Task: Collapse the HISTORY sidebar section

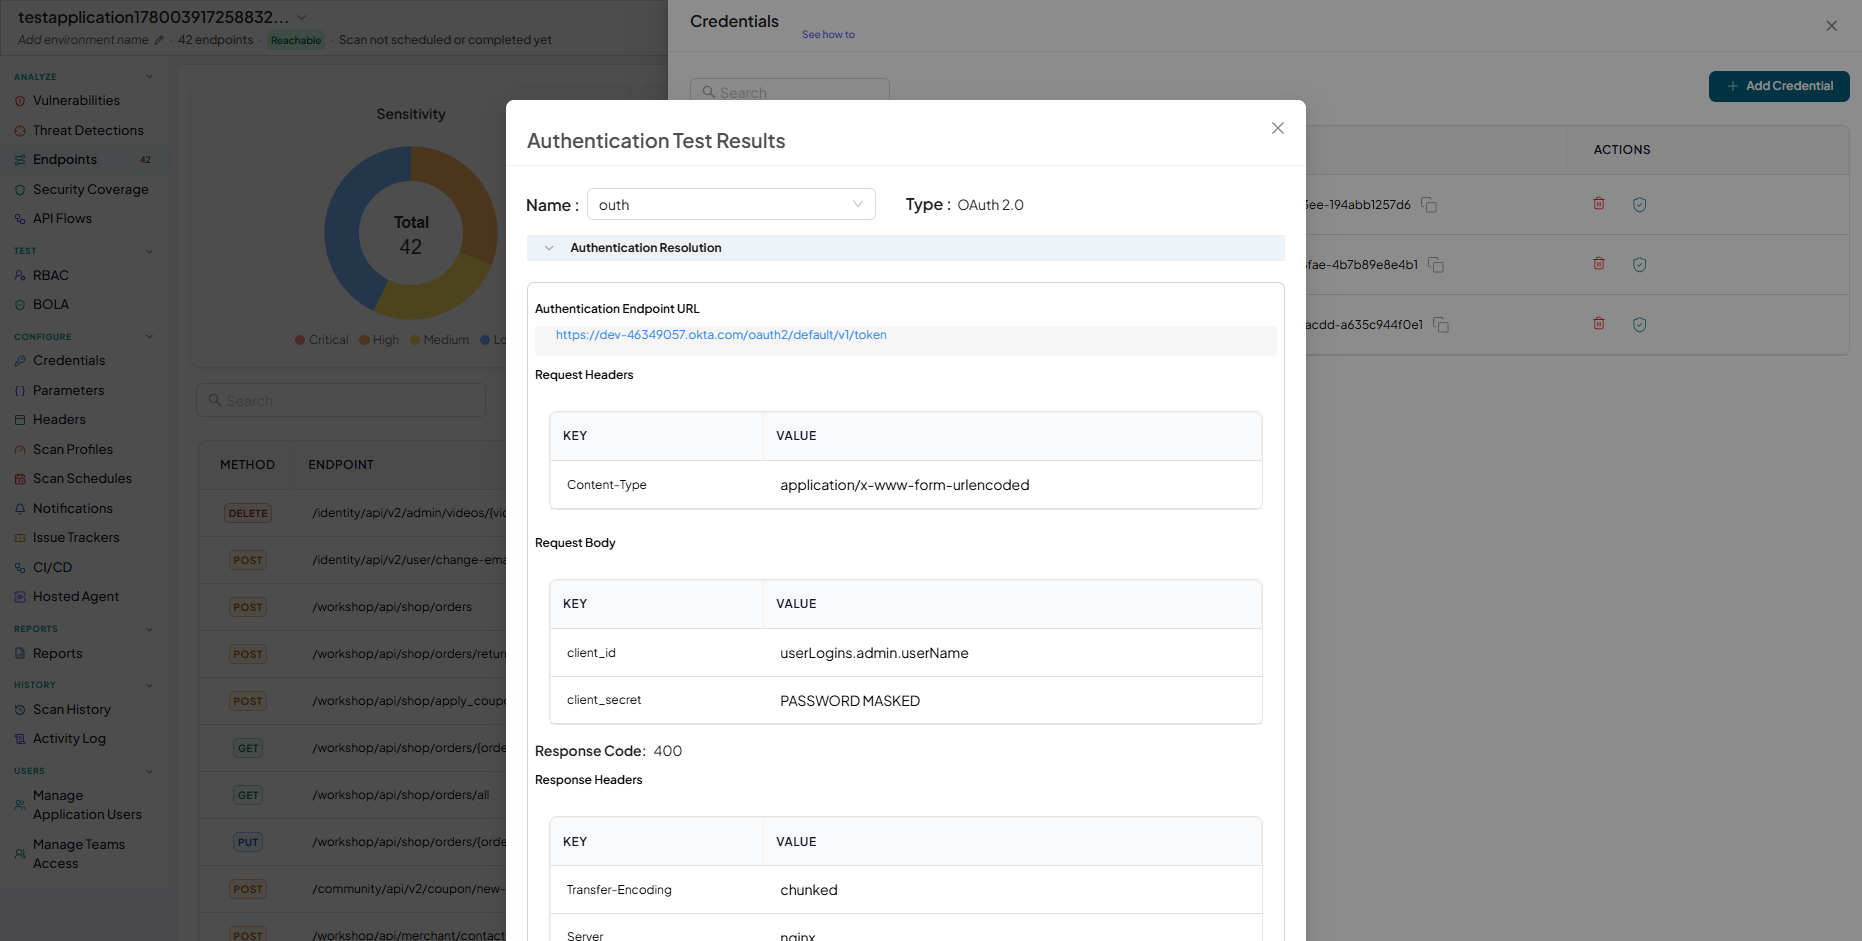Action: 149,685
